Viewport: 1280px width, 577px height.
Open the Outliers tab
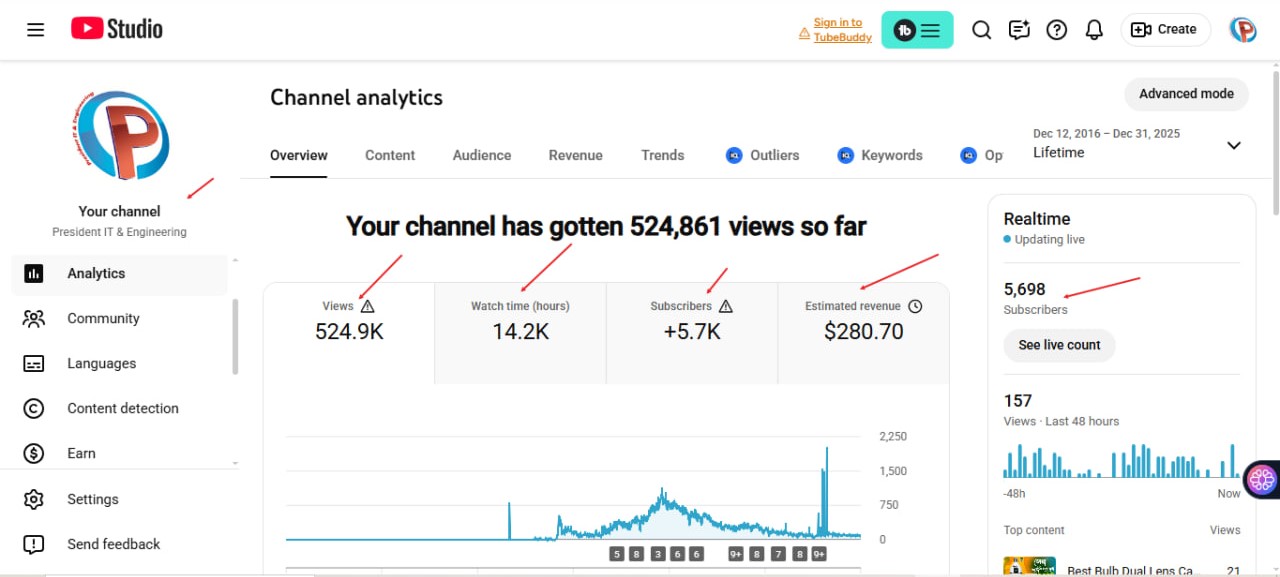[763, 155]
